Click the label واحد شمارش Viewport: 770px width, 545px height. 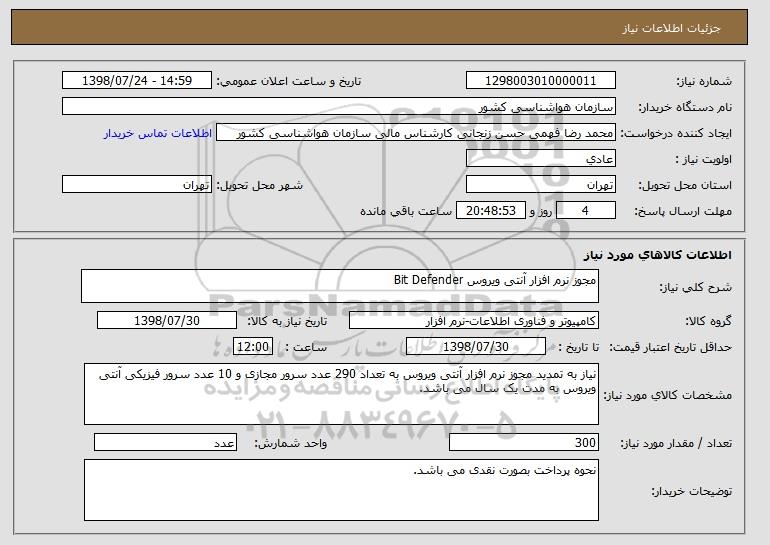pos(291,443)
